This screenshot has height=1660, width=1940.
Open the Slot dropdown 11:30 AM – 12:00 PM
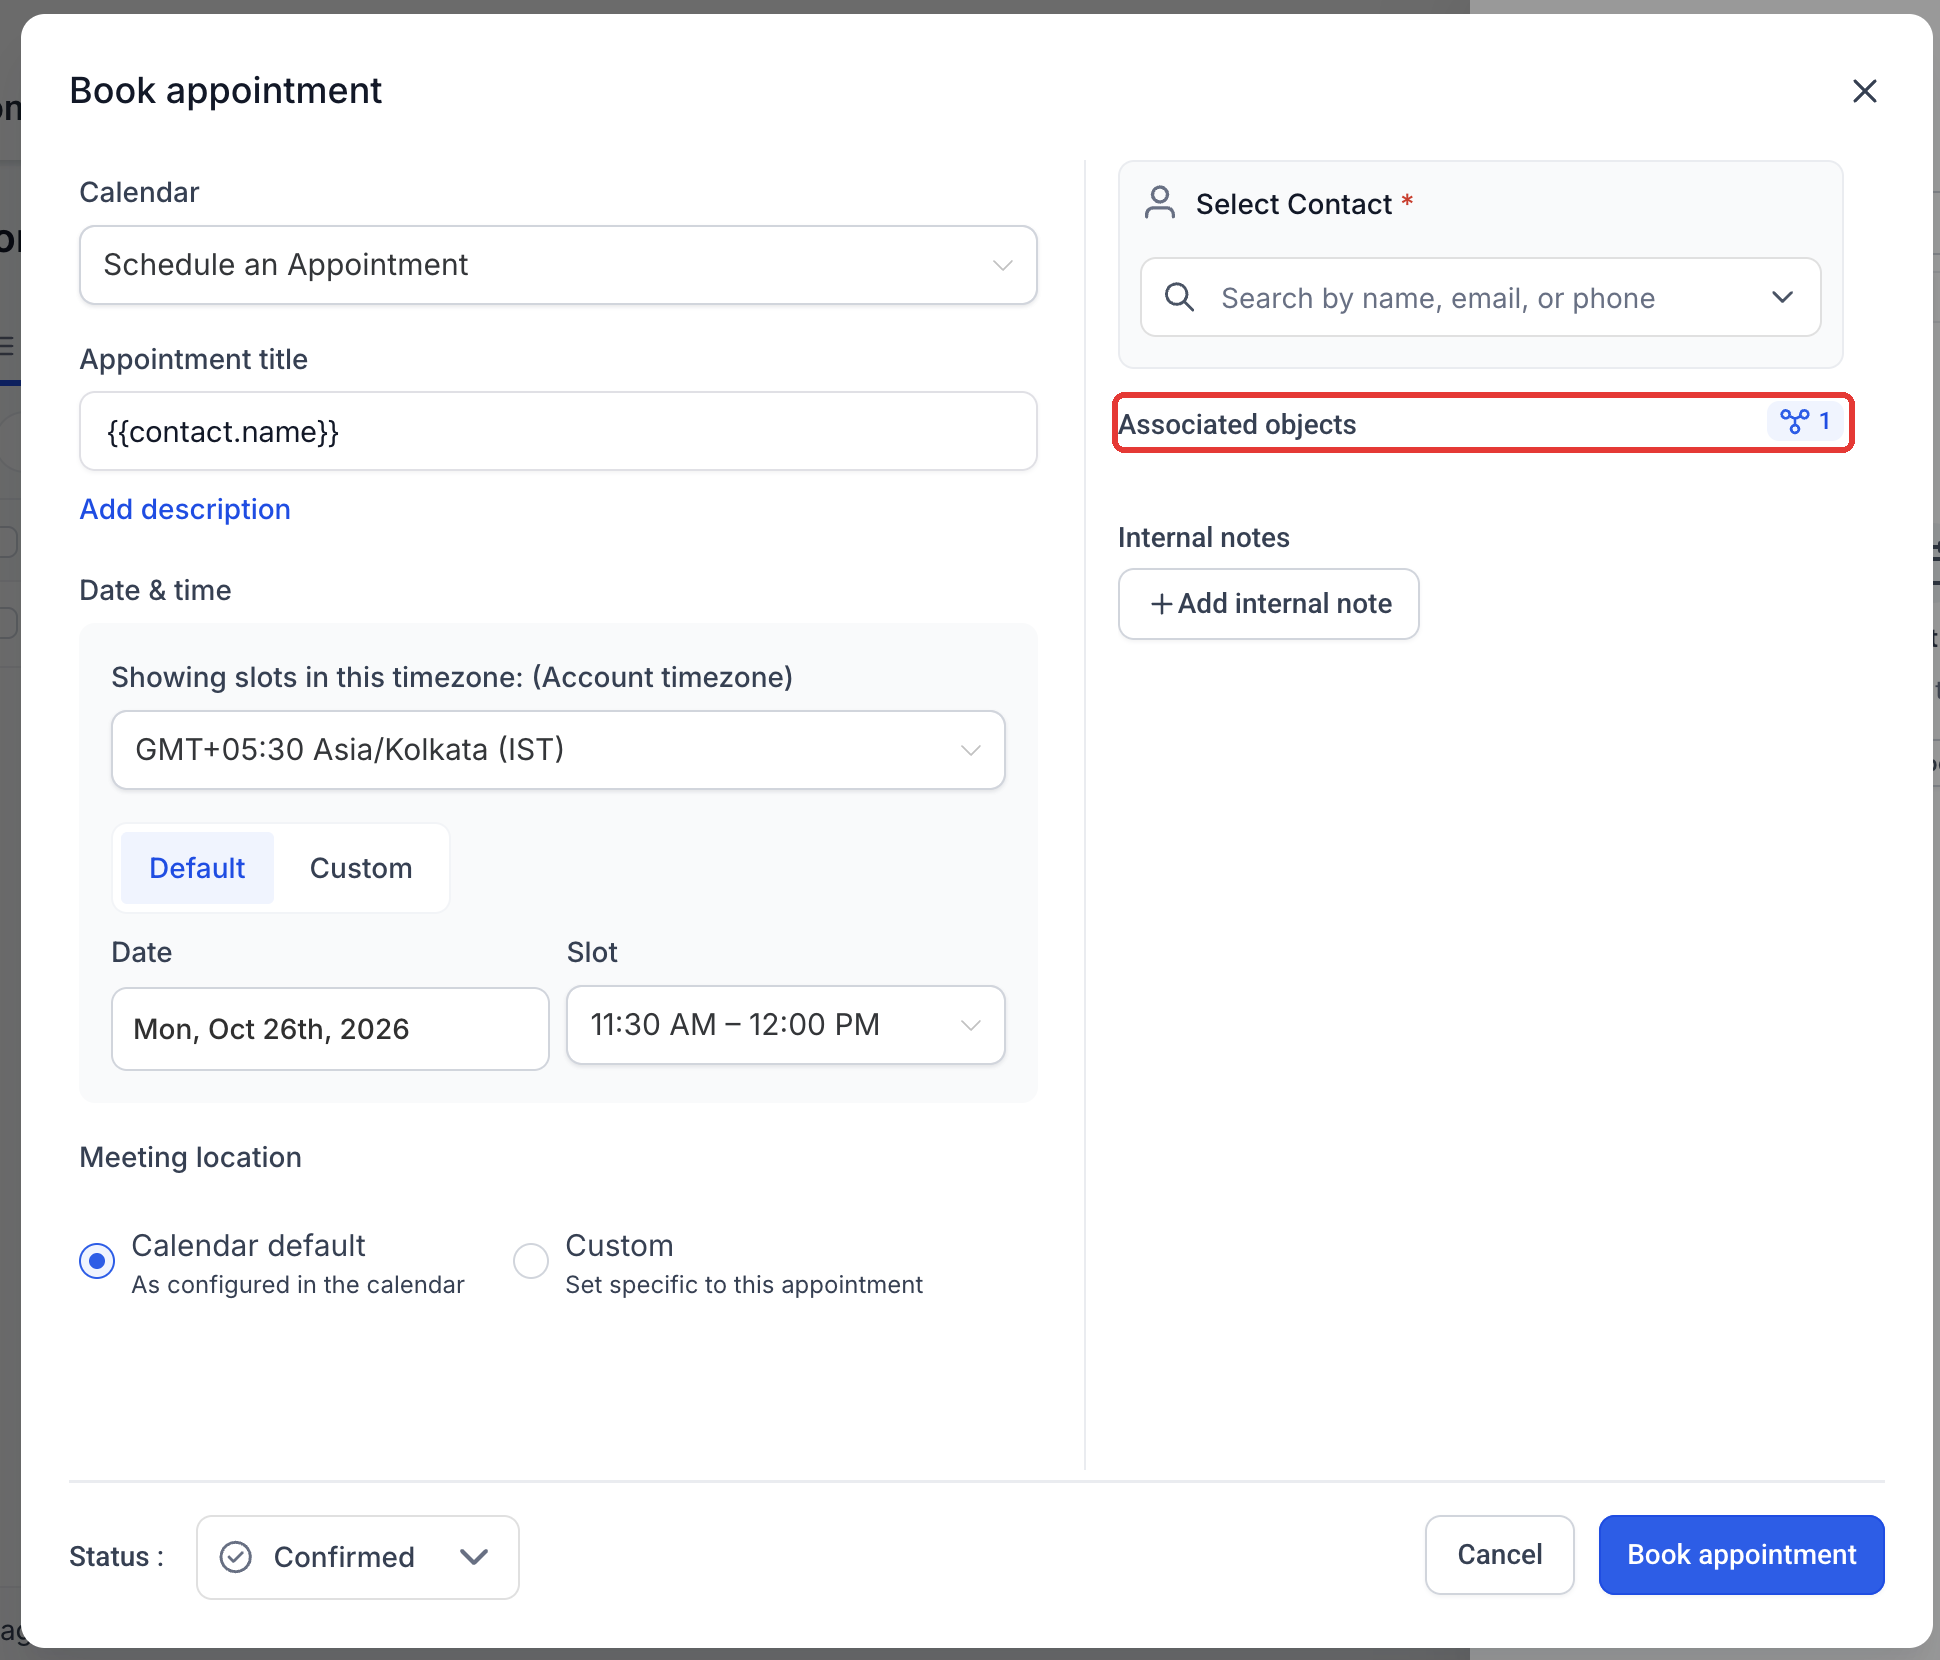786,1025
